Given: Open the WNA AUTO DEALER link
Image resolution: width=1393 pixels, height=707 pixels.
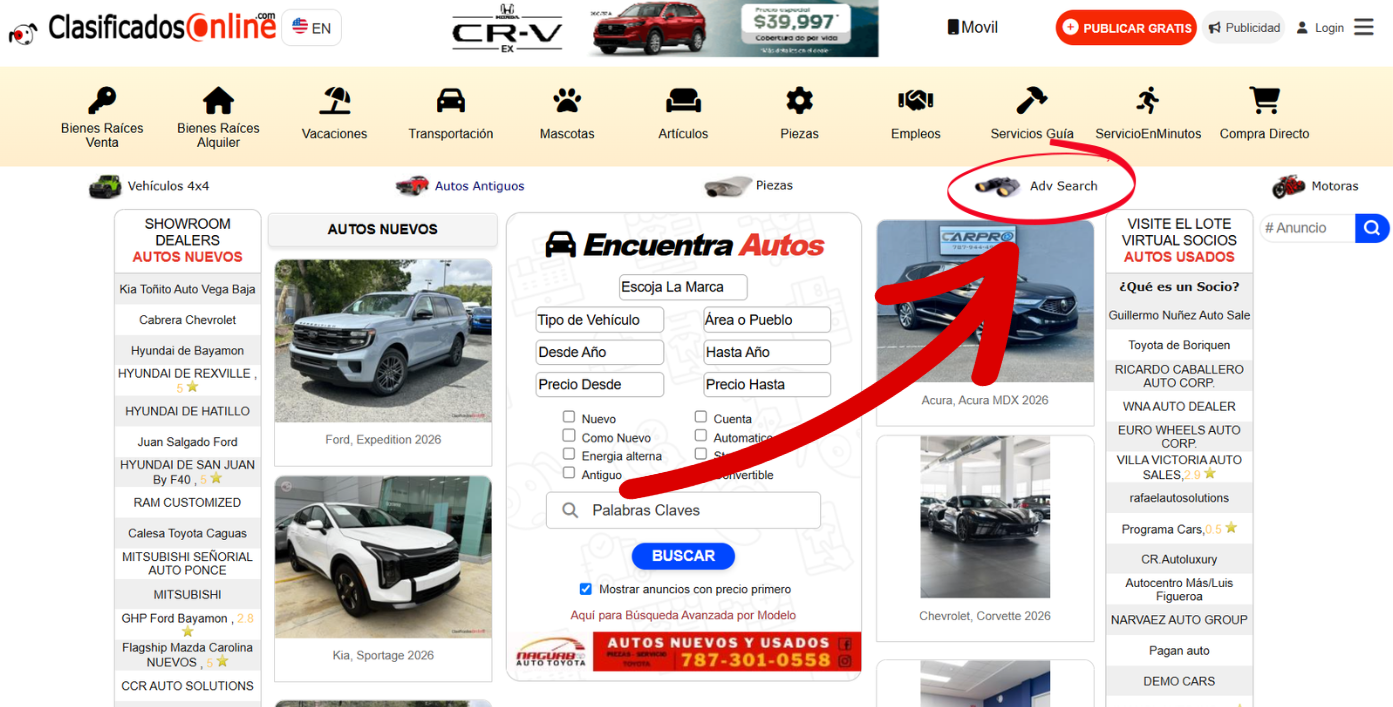Looking at the screenshot, I should (1179, 406).
